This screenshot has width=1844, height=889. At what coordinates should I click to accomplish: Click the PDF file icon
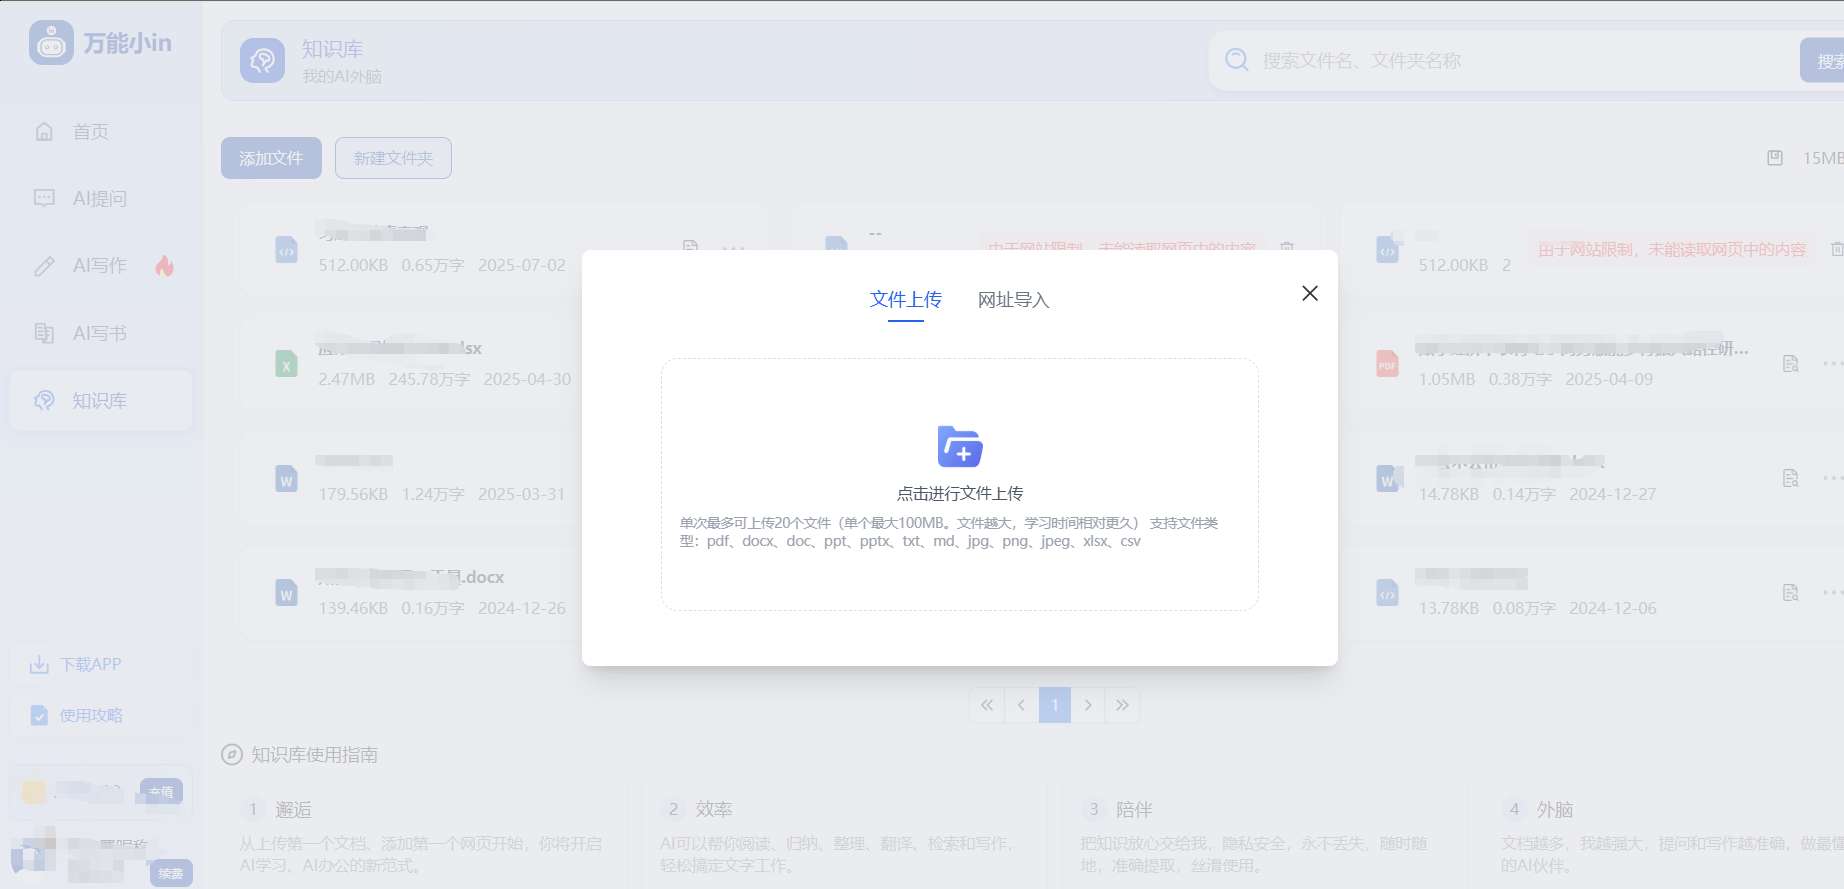pyautogui.click(x=1387, y=364)
